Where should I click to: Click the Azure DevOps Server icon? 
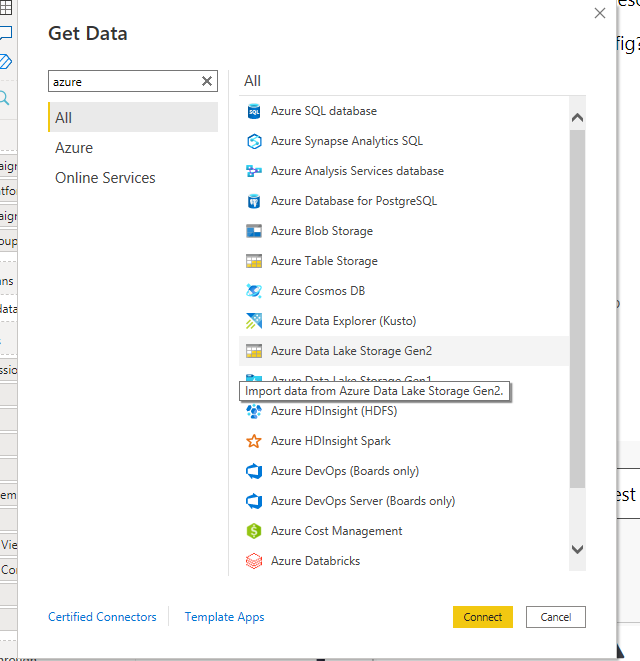(x=254, y=501)
